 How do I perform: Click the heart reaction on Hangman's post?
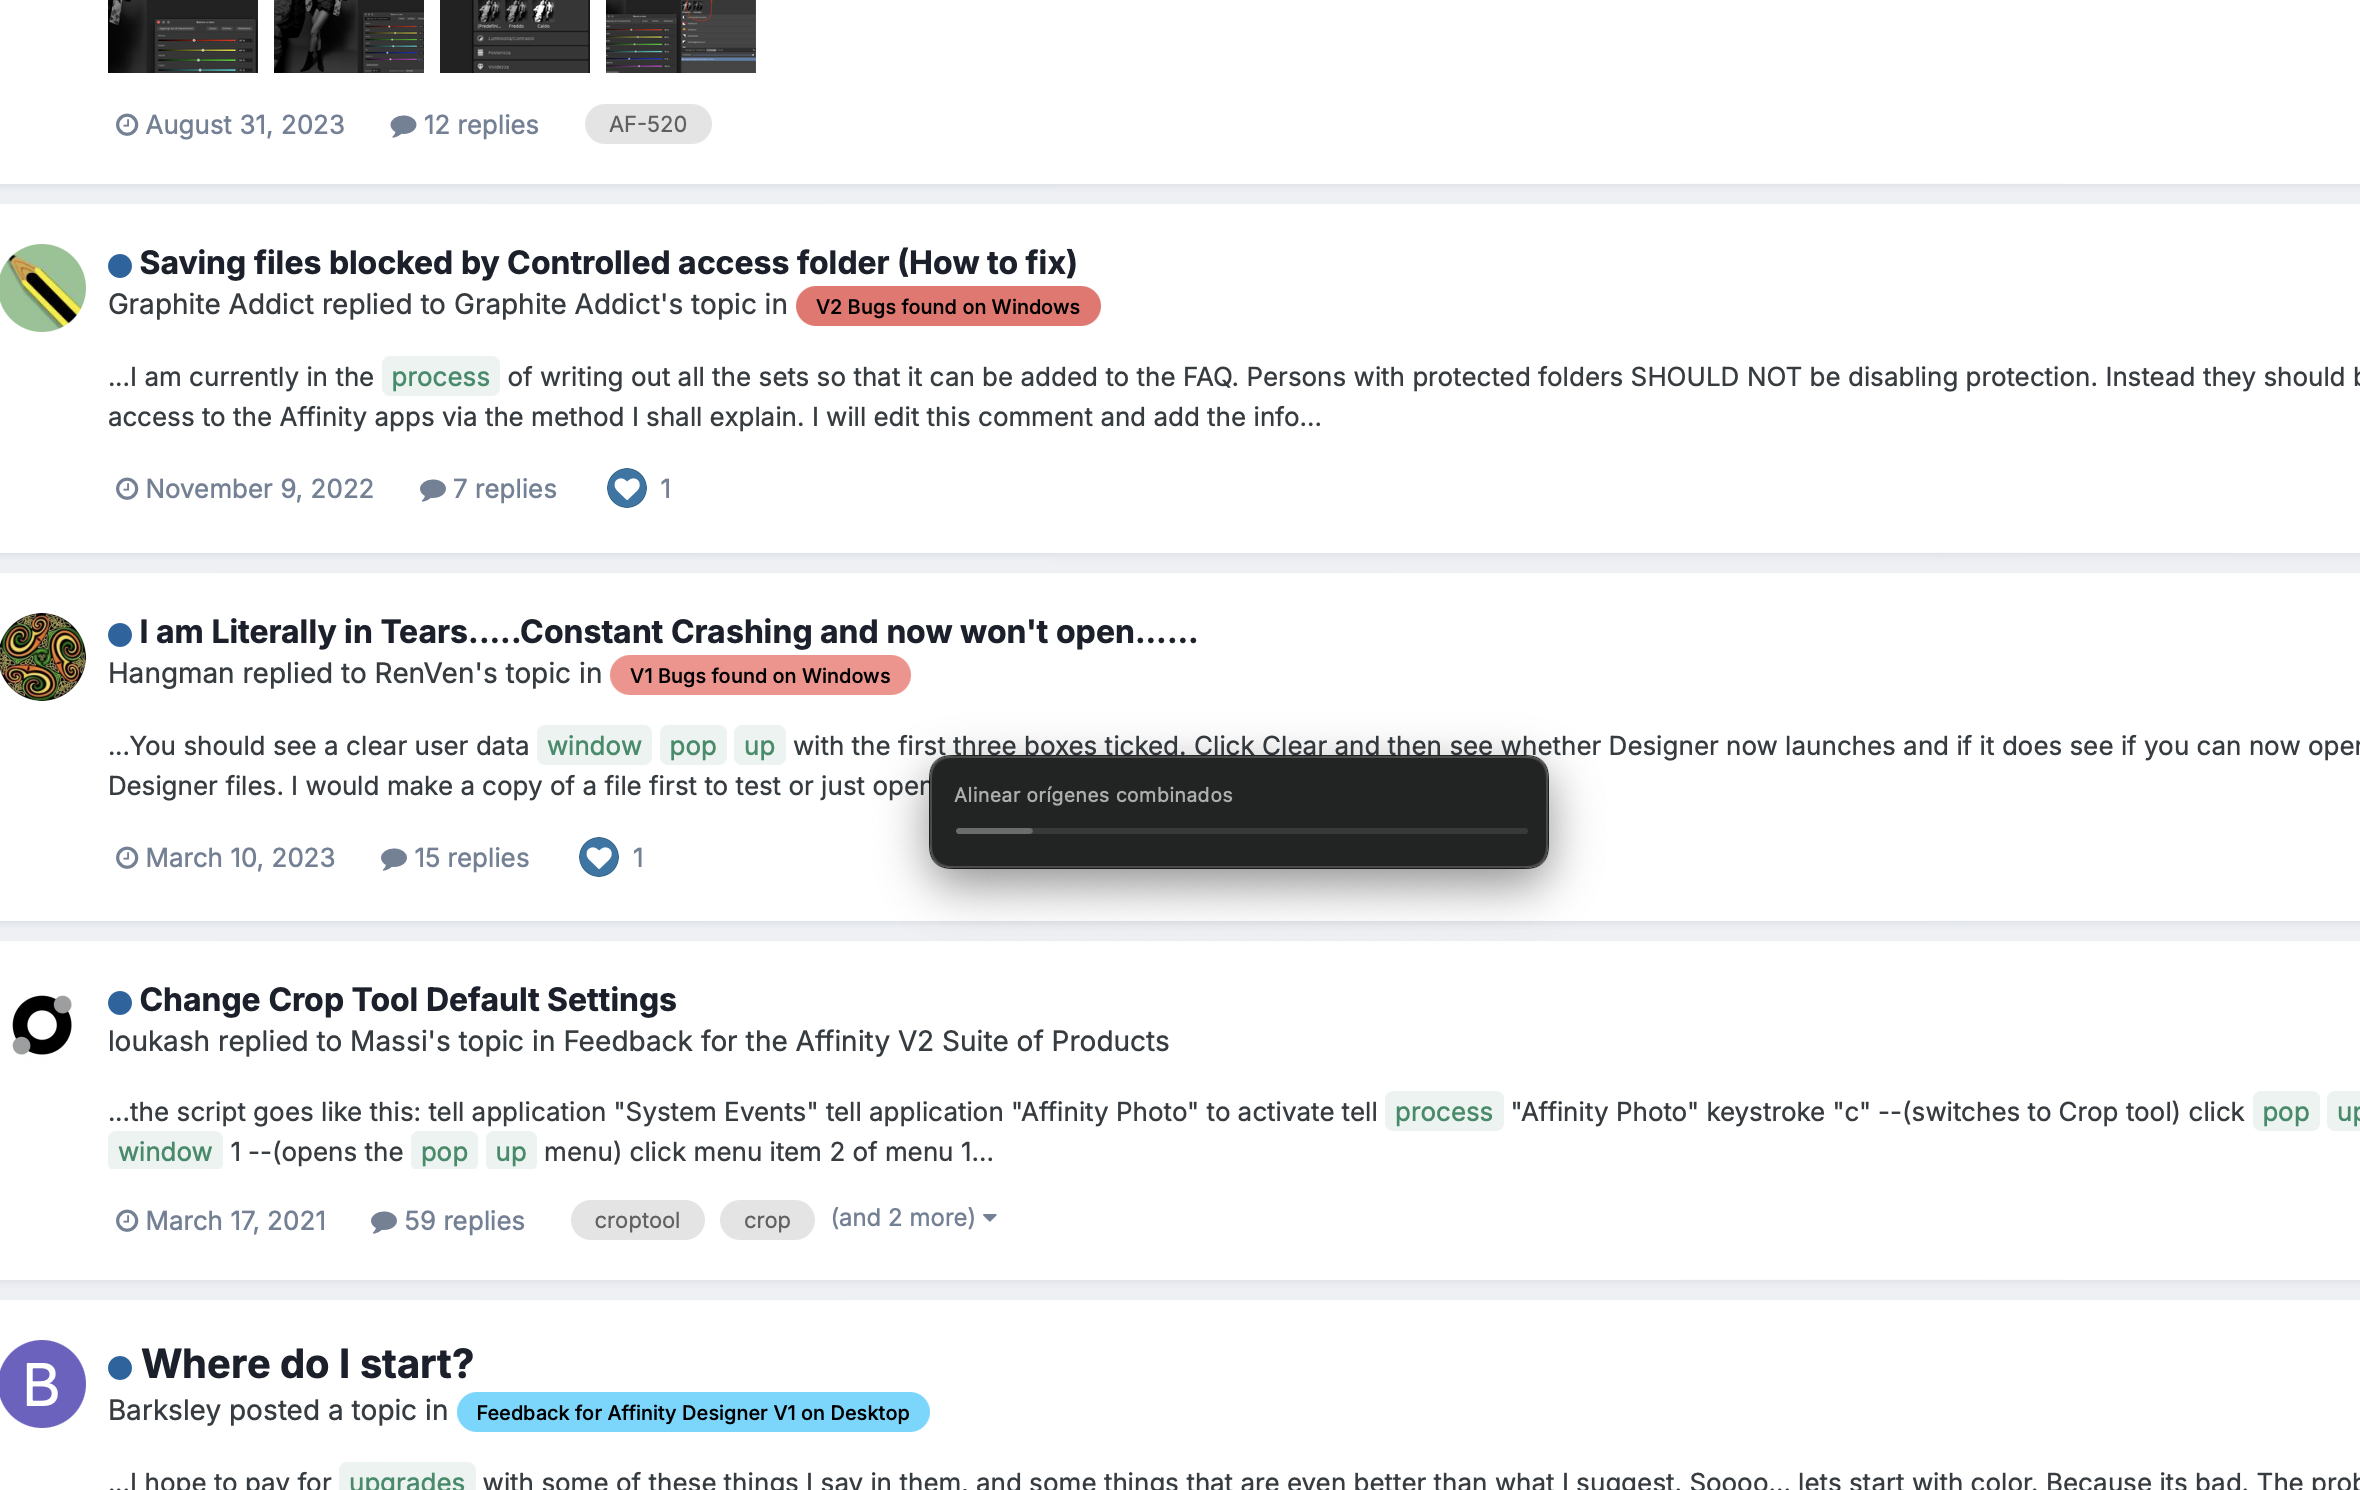(599, 857)
